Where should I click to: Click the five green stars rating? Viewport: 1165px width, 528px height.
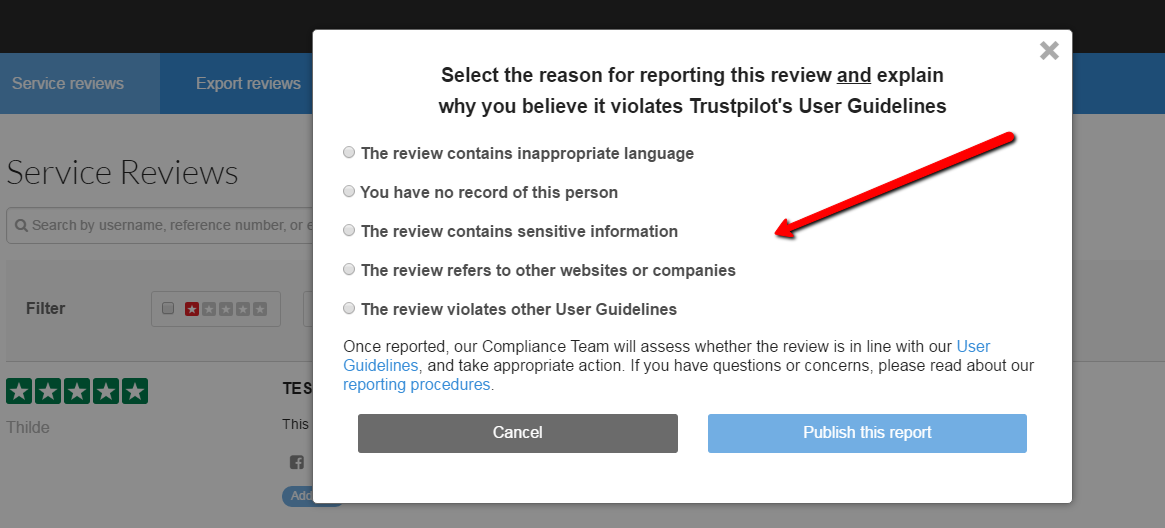coord(77,391)
